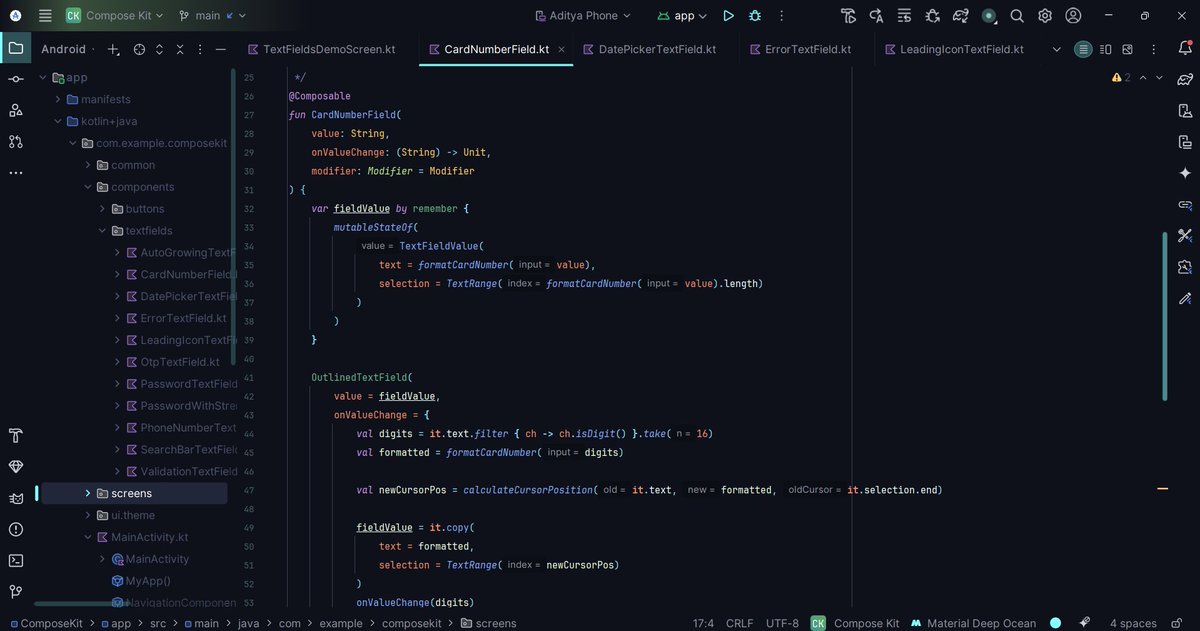The width and height of the screenshot is (1200, 631).
Task: Click Material Deep Ocean theme switcher
Action: [973, 623]
